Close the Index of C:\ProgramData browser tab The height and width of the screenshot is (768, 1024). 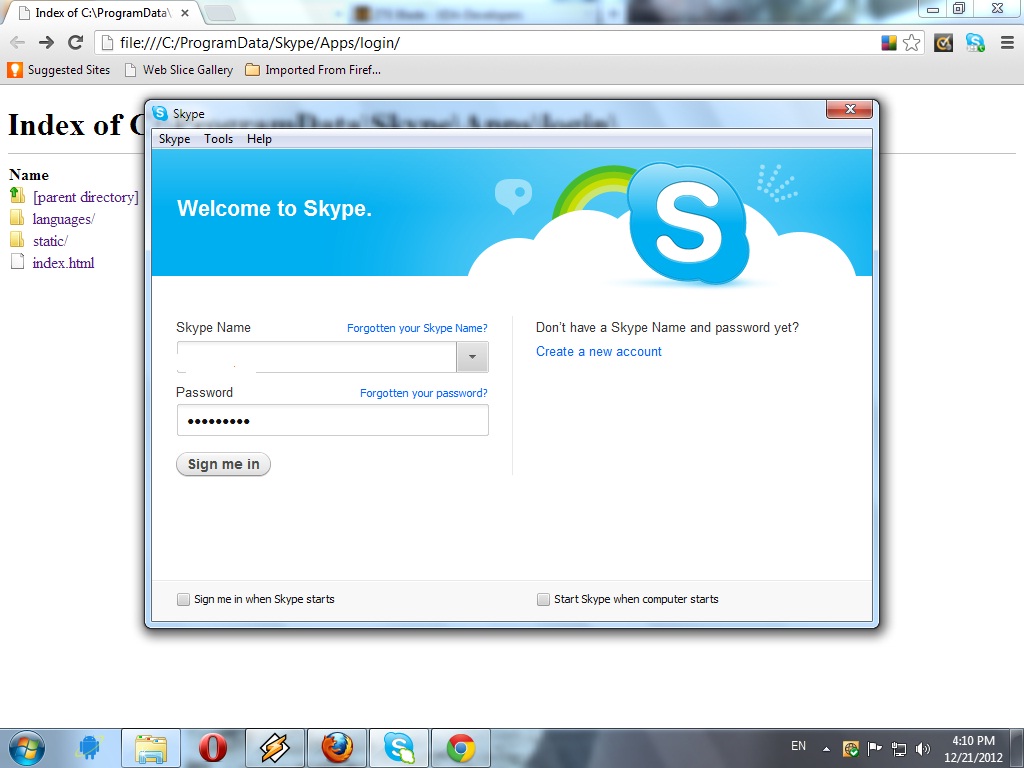tap(185, 12)
